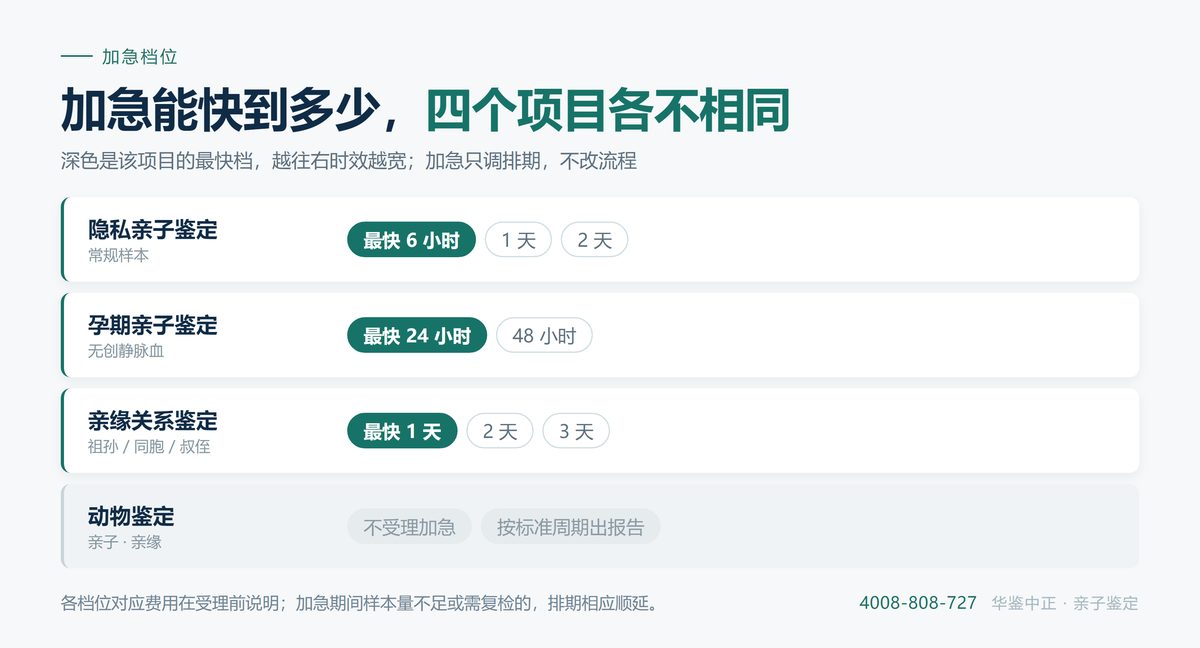Click the 亲子 · 亲缘 subtitle
Screen dimensions: 1200x648
(125, 543)
